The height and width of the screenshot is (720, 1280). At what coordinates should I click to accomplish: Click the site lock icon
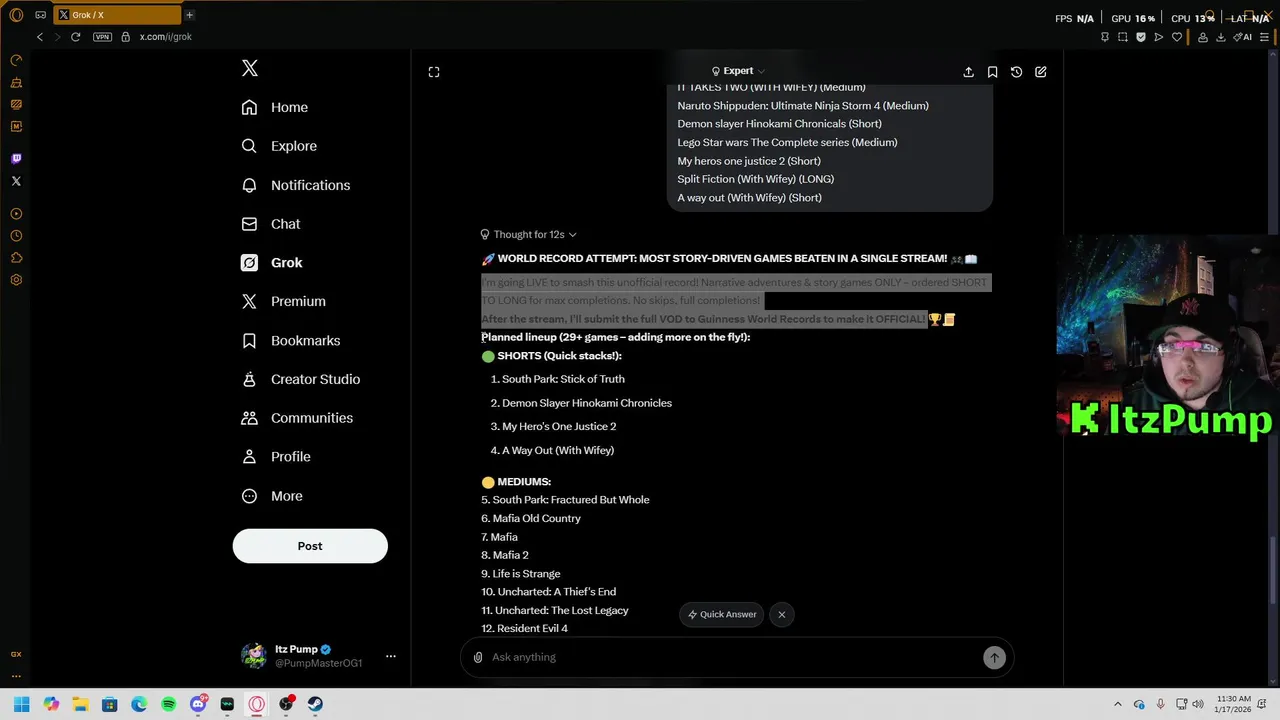[125, 37]
